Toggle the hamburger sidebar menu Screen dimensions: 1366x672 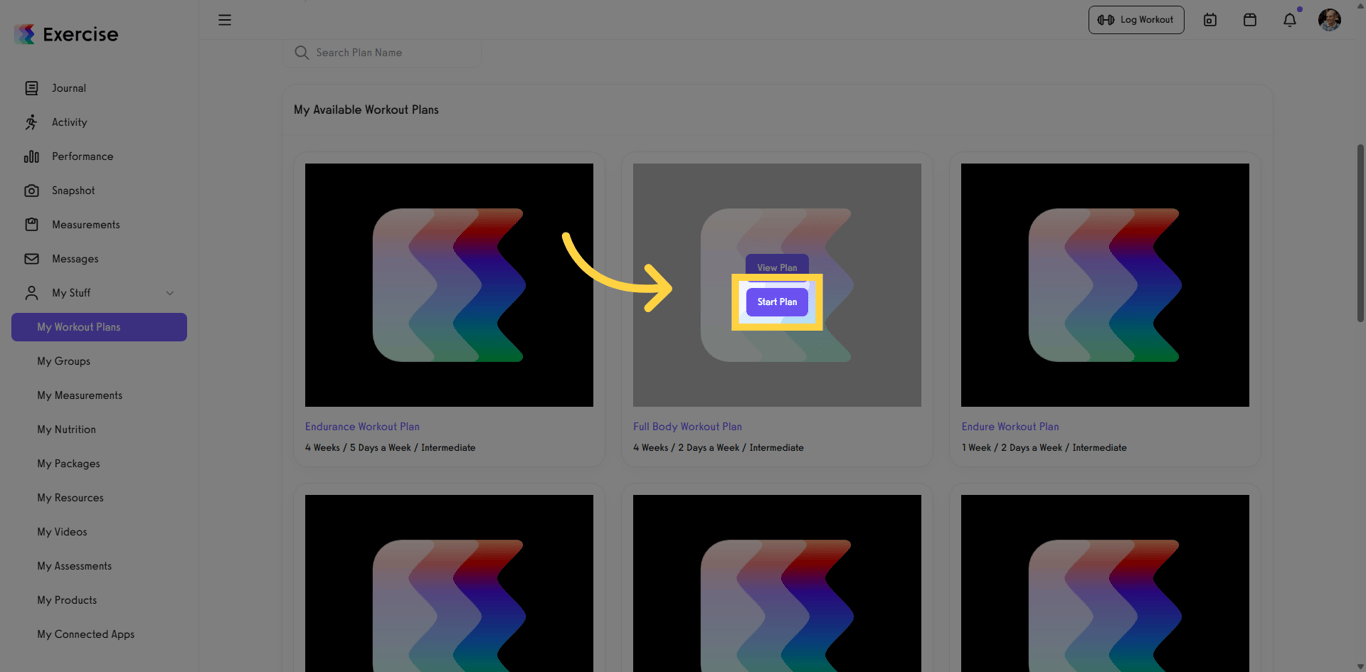click(225, 20)
